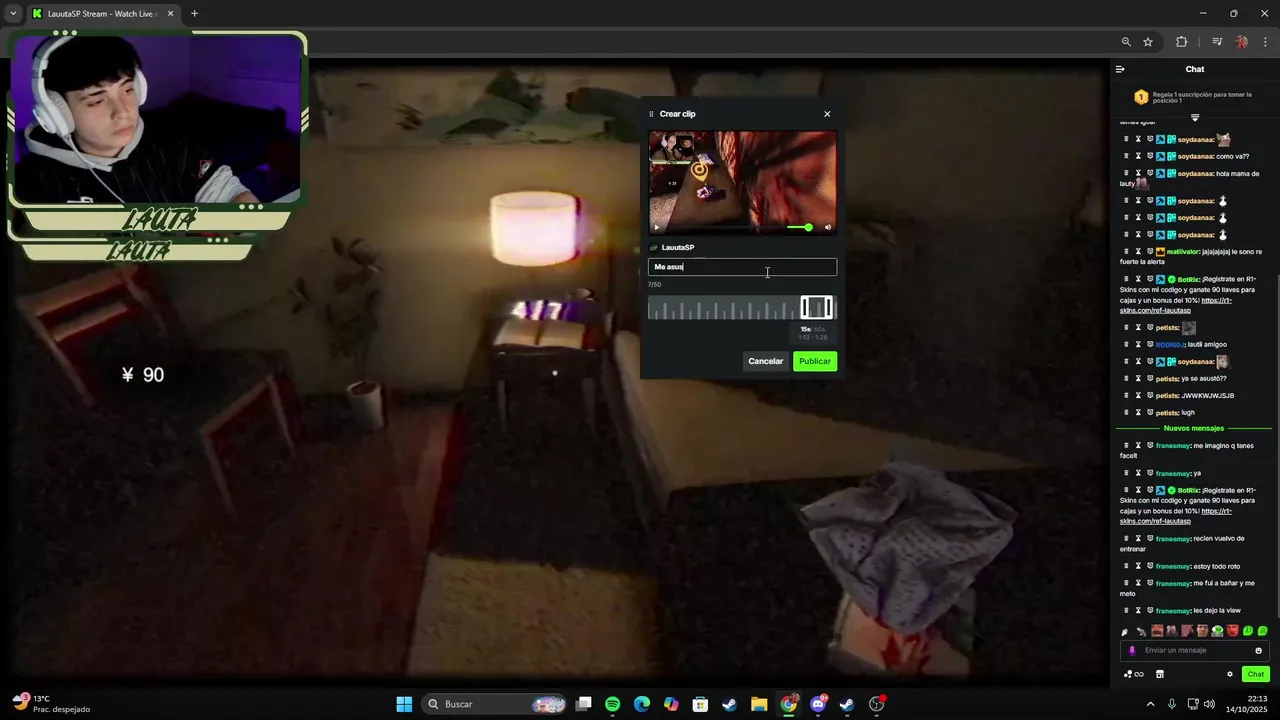Open the emoji picker in chat input
Image resolution: width=1280 pixels, height=720 pixels.
(1259, 650)
